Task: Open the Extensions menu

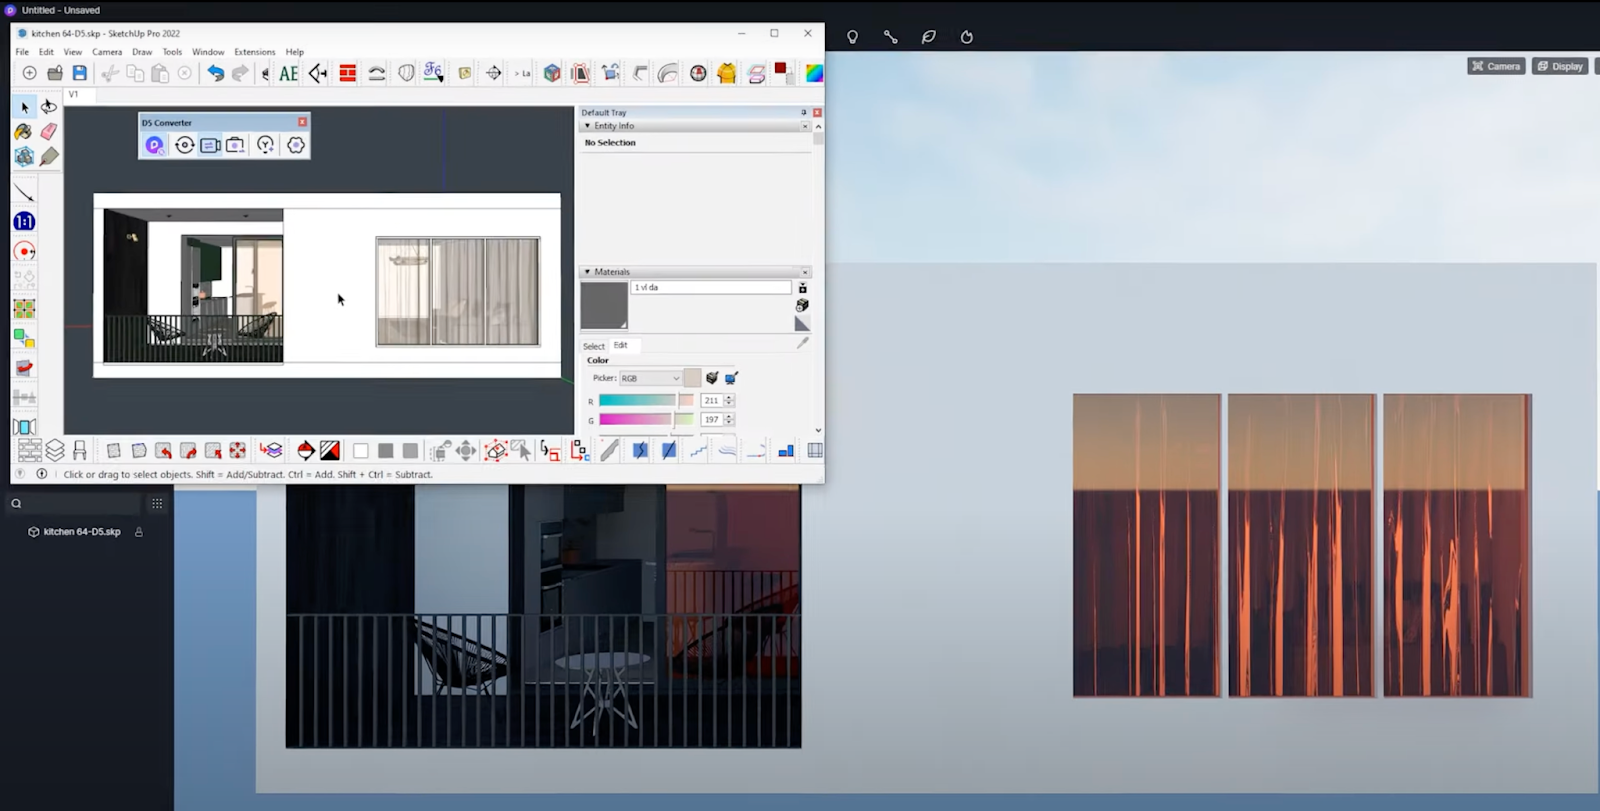Action: pyautogui.click(x=254, y=52)
